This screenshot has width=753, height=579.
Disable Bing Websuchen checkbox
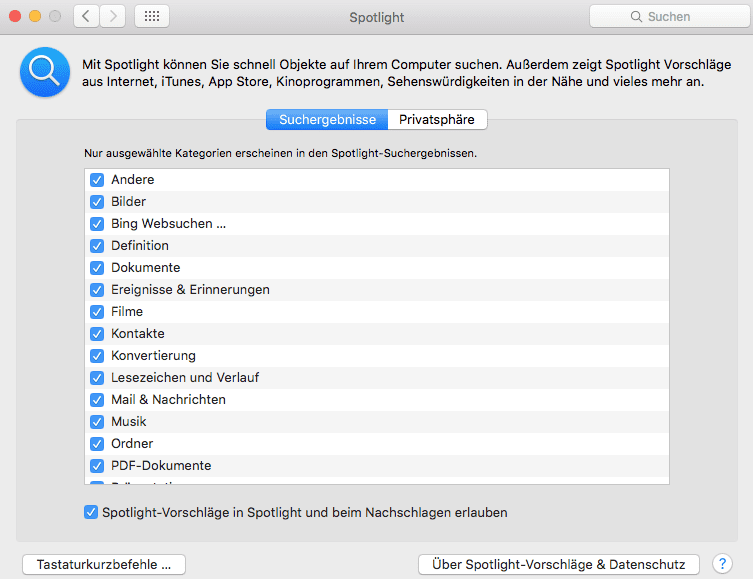pos(97,224)
